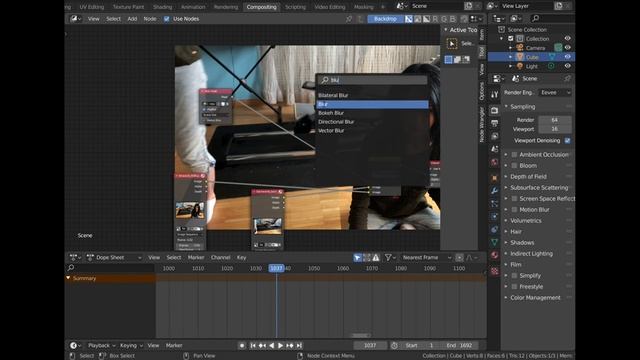The height and width of the screenshot is (360, 640).
Task: Hide the Collection in outliner
Action: tap(567, 38)
